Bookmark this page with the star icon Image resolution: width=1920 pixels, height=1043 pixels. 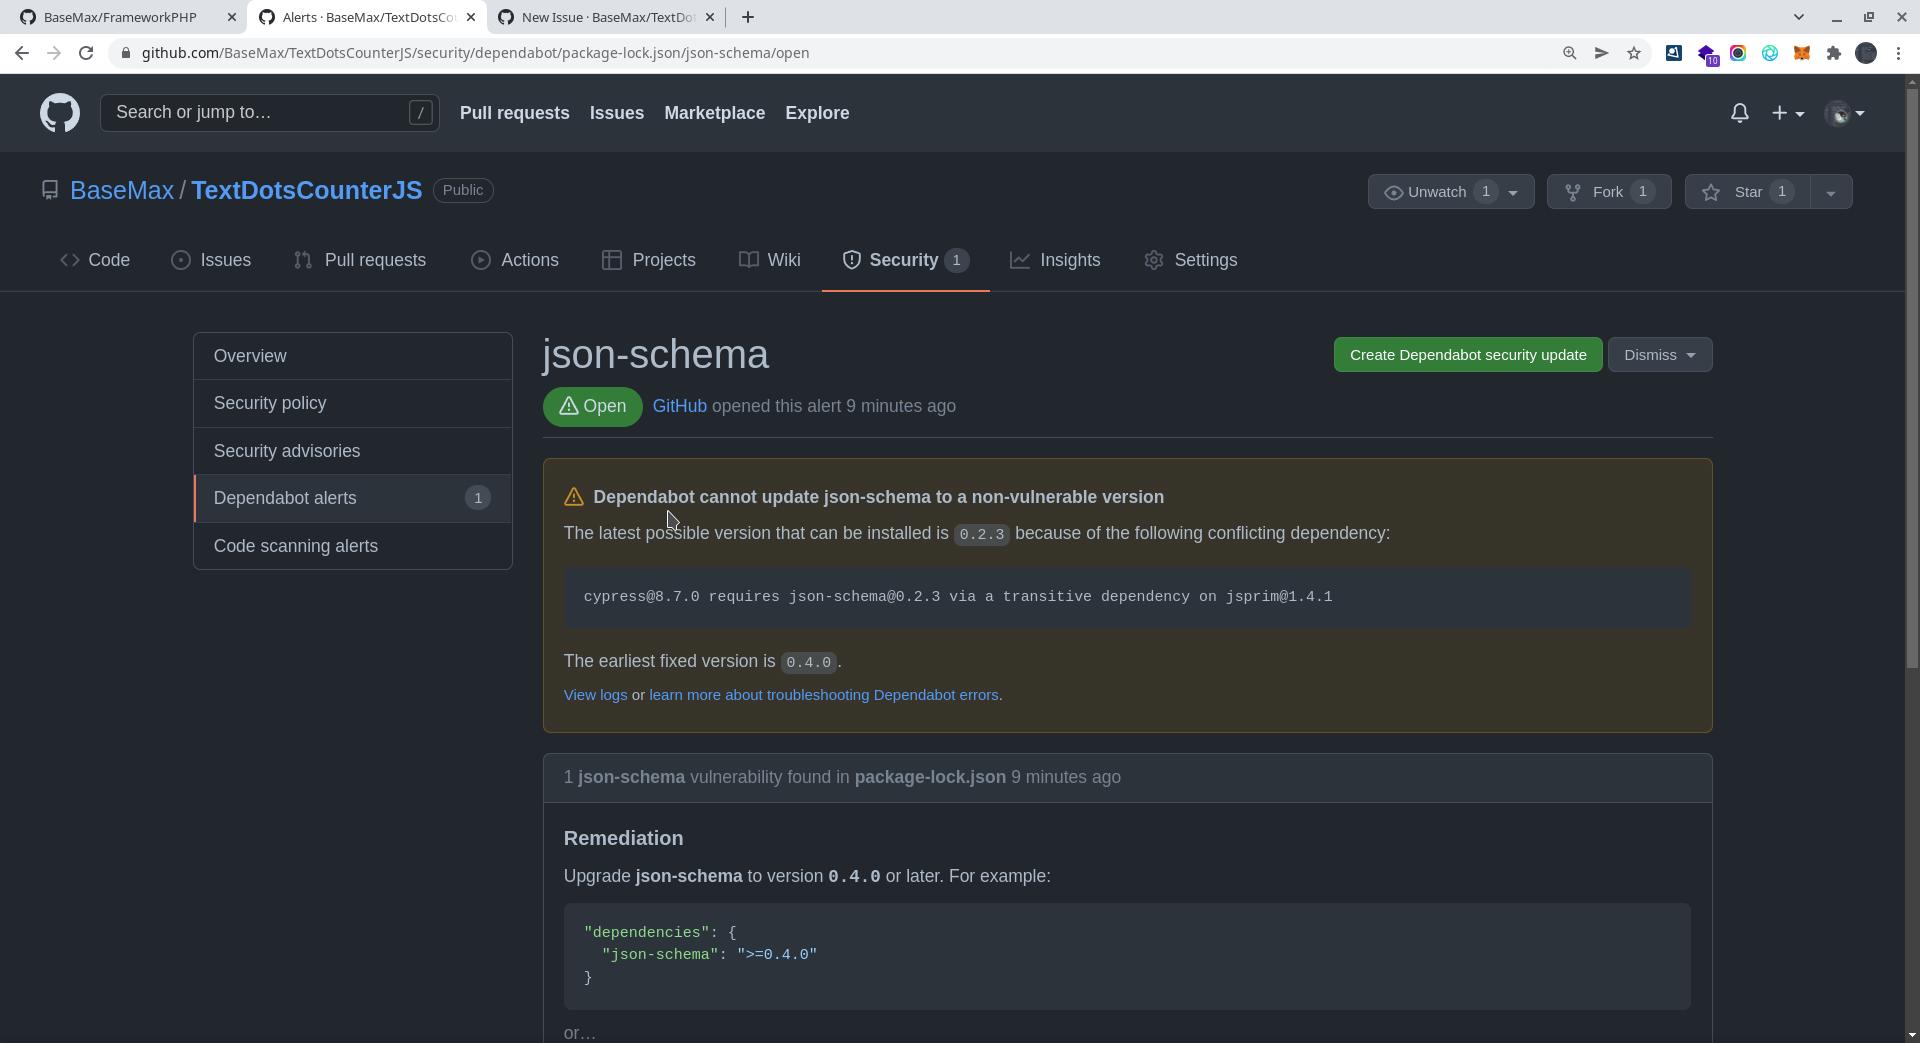coord(1634,53)
